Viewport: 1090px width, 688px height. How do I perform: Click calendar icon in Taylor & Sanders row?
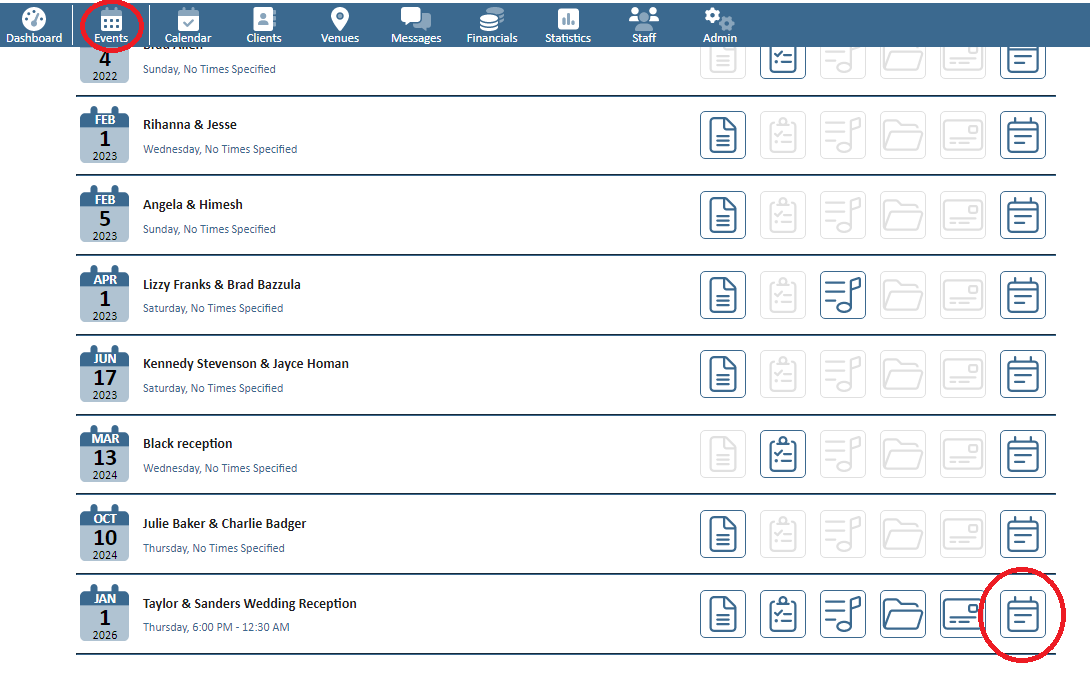(x=1023, y=614)
